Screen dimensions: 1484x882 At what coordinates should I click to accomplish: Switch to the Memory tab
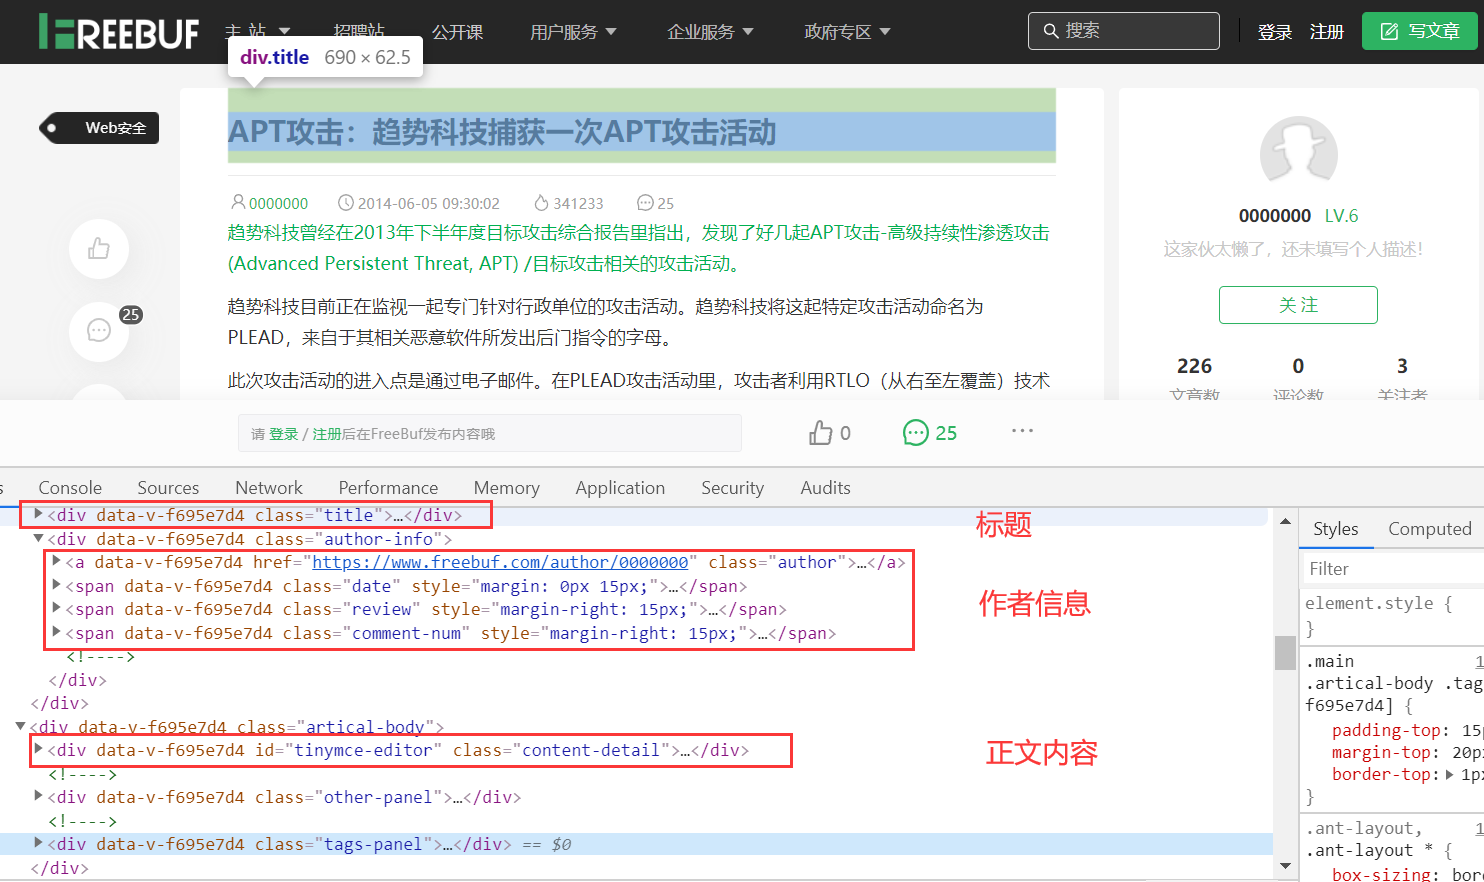point(507,488)
